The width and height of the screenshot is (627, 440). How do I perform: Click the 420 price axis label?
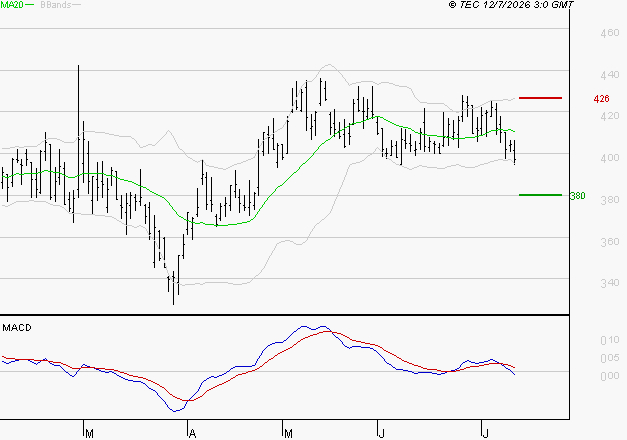coord(610,116)
